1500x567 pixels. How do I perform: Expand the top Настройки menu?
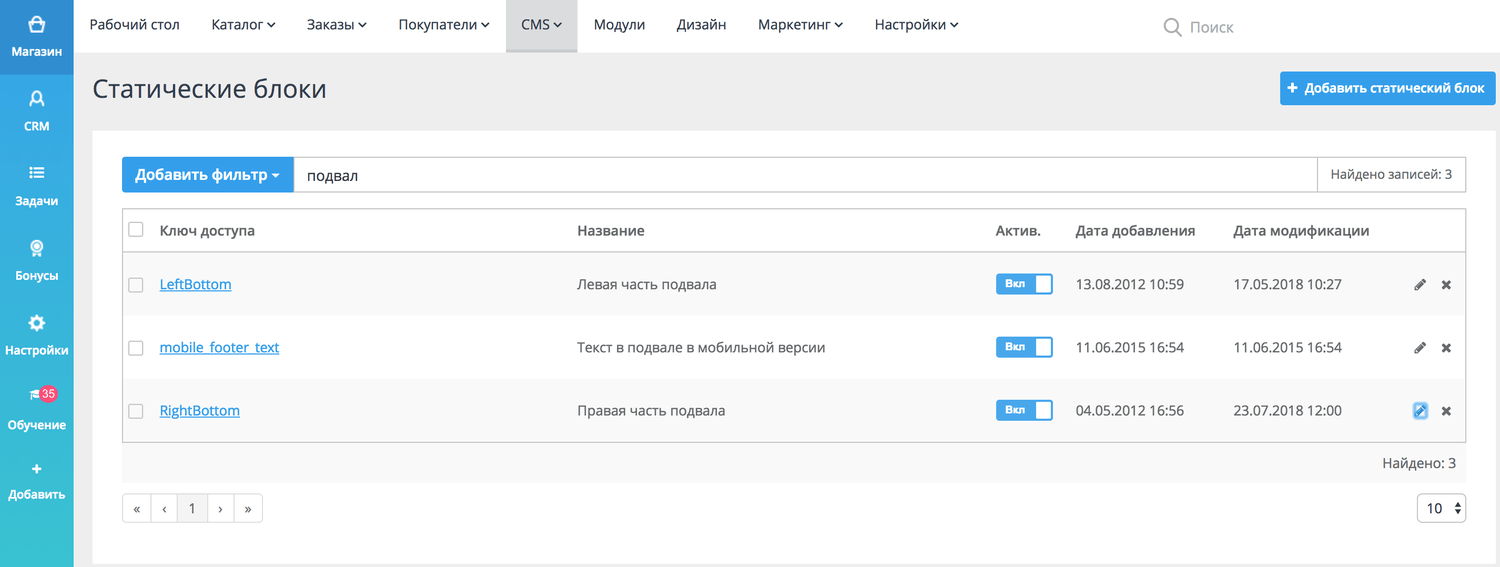coord(916,25)
